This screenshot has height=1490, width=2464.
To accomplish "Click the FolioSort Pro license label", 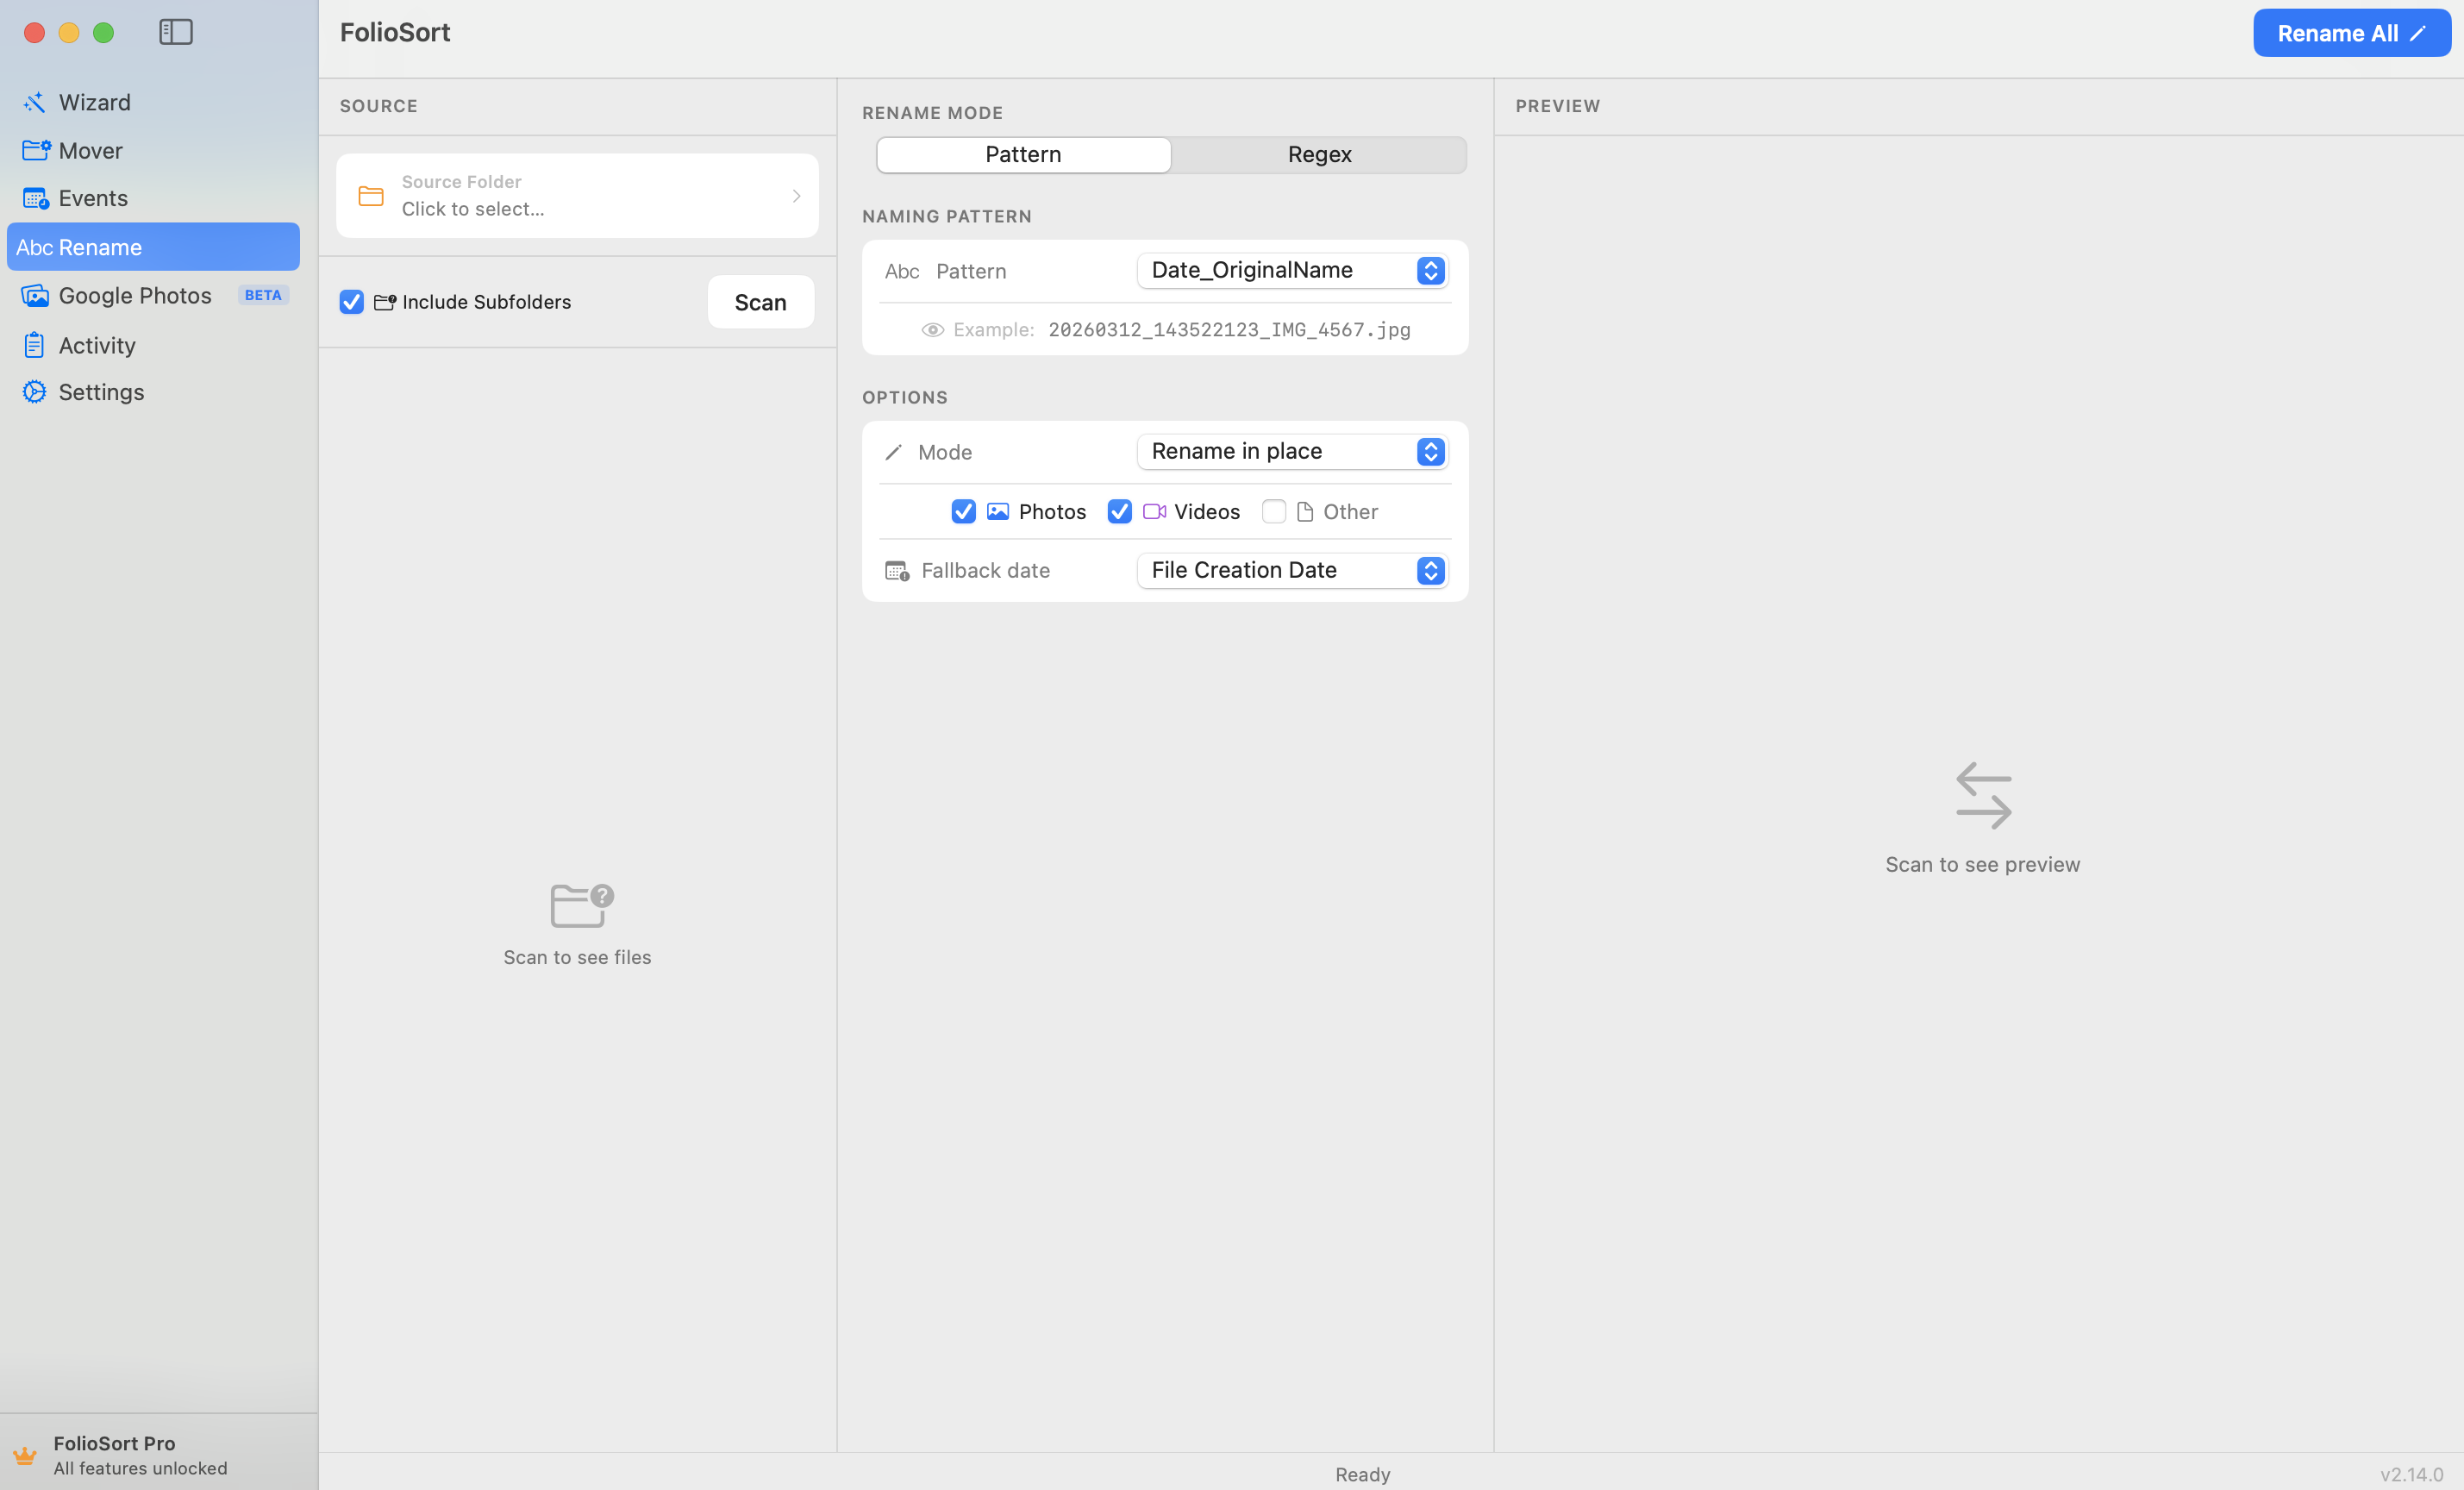I will point(114,1443).
